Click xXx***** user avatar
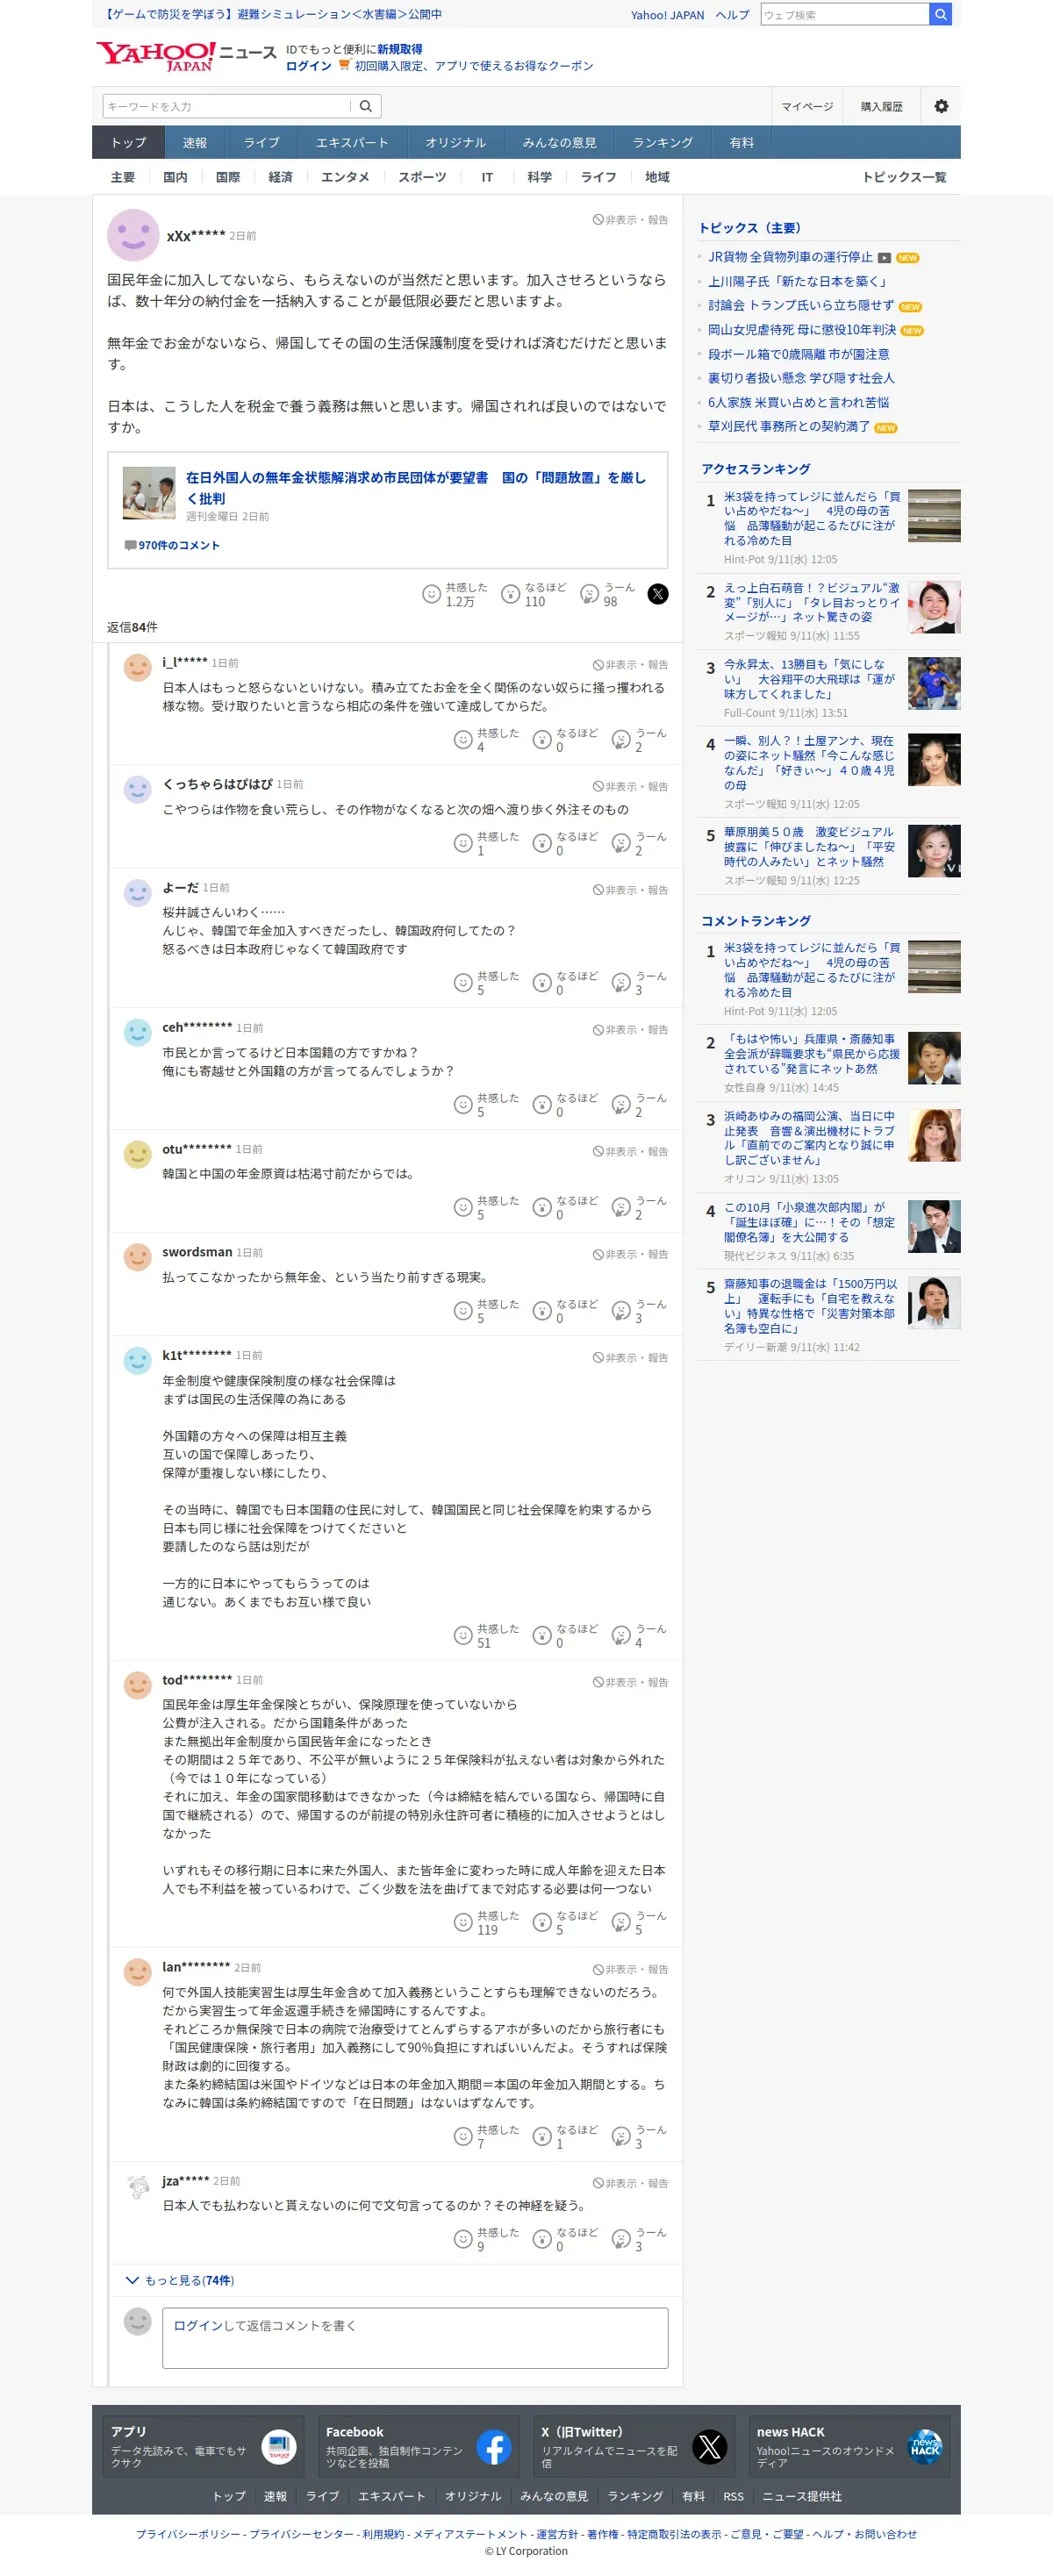The width and height of the screenshot is (1053, 2576). click(133, 235)
